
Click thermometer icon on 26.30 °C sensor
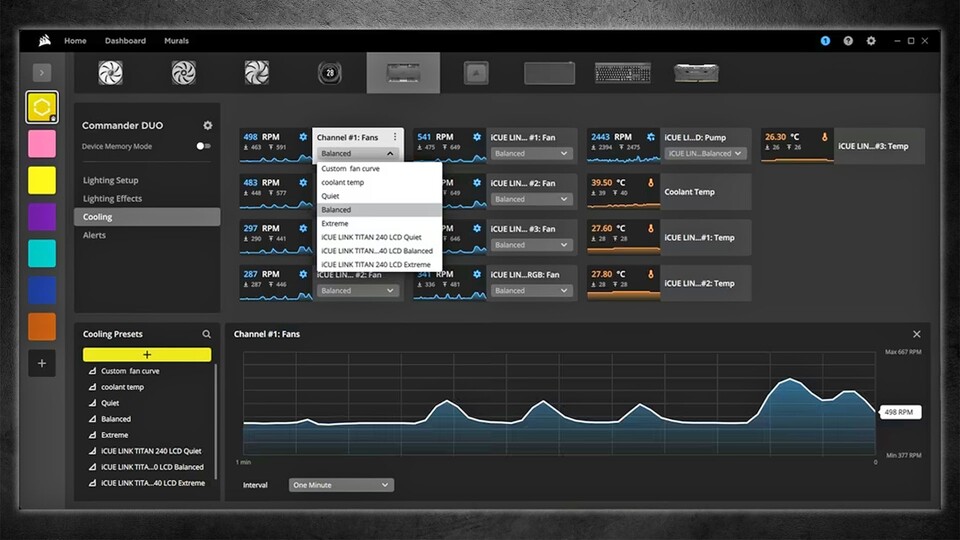[x=825, y=137]
